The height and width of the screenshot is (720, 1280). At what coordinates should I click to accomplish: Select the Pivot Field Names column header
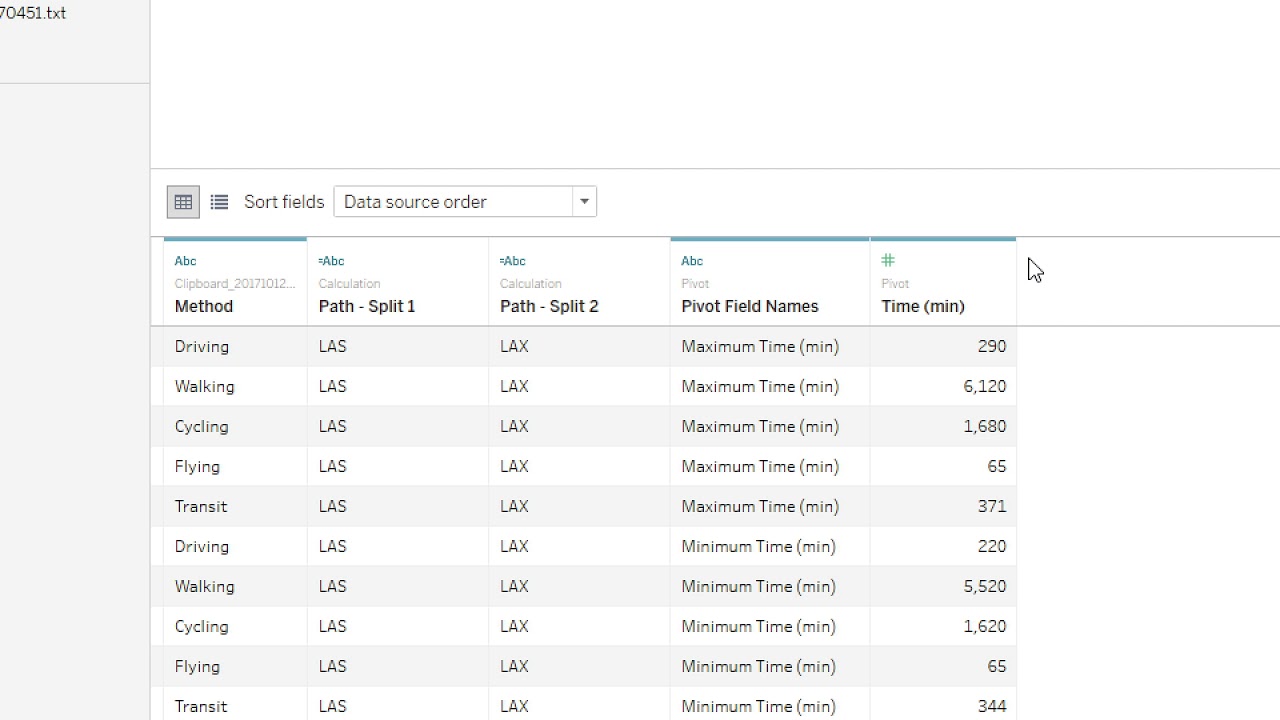(x=770, y=282)
